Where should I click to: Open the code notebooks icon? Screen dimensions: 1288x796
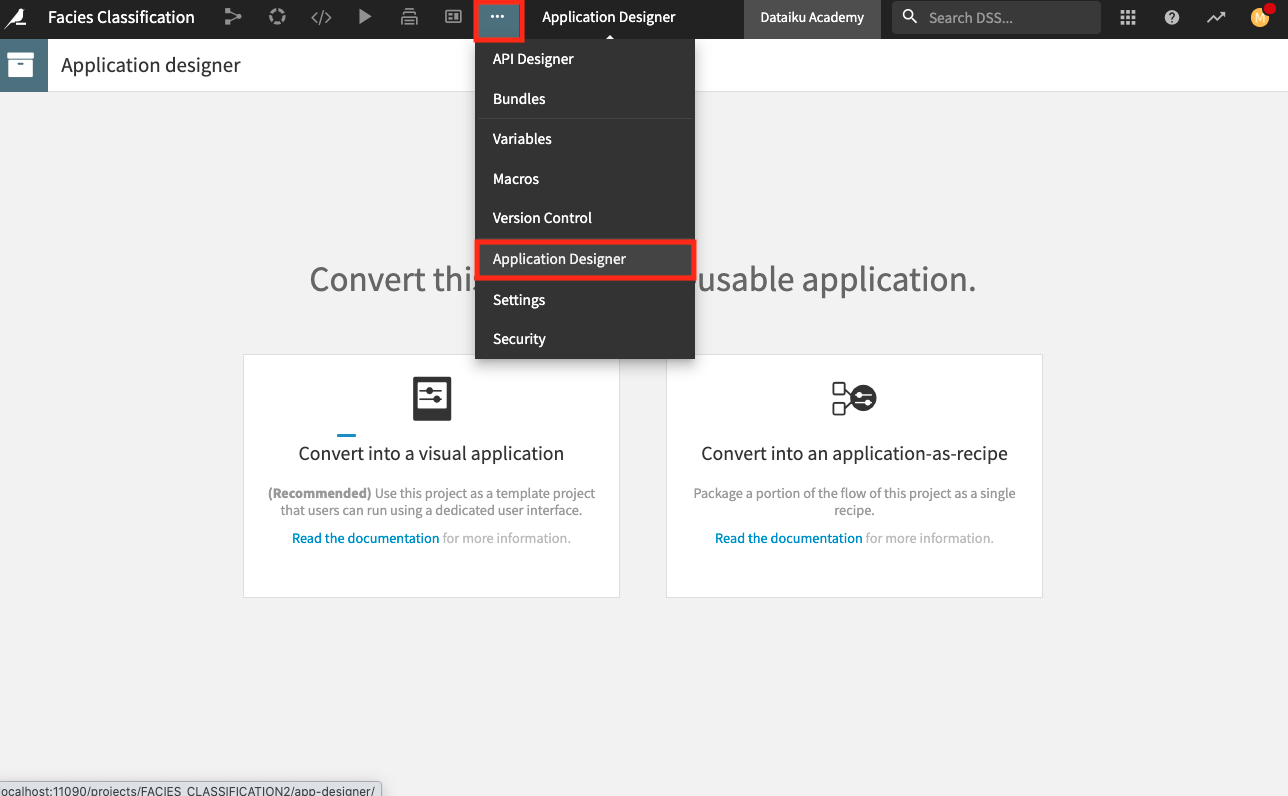coord(321,17)
